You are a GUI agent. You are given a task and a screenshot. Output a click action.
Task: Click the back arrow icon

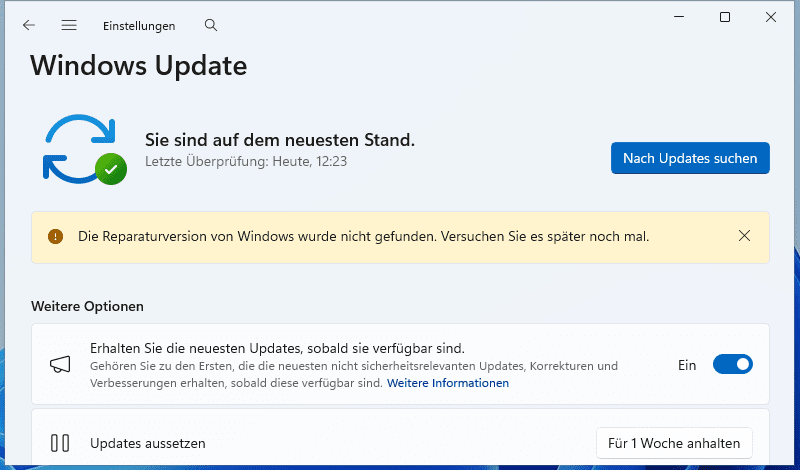[29, 25]
